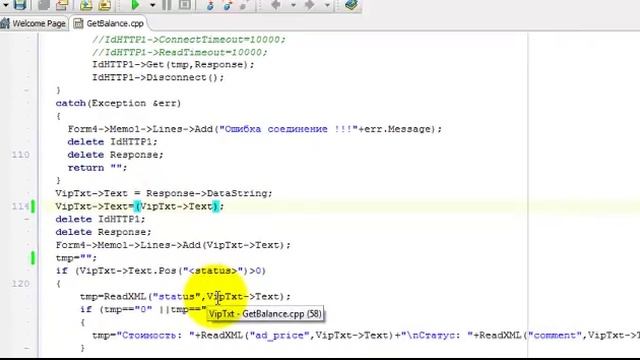Click the first 'delete IdHTTP1;' inside catch block

coord(112,142)
